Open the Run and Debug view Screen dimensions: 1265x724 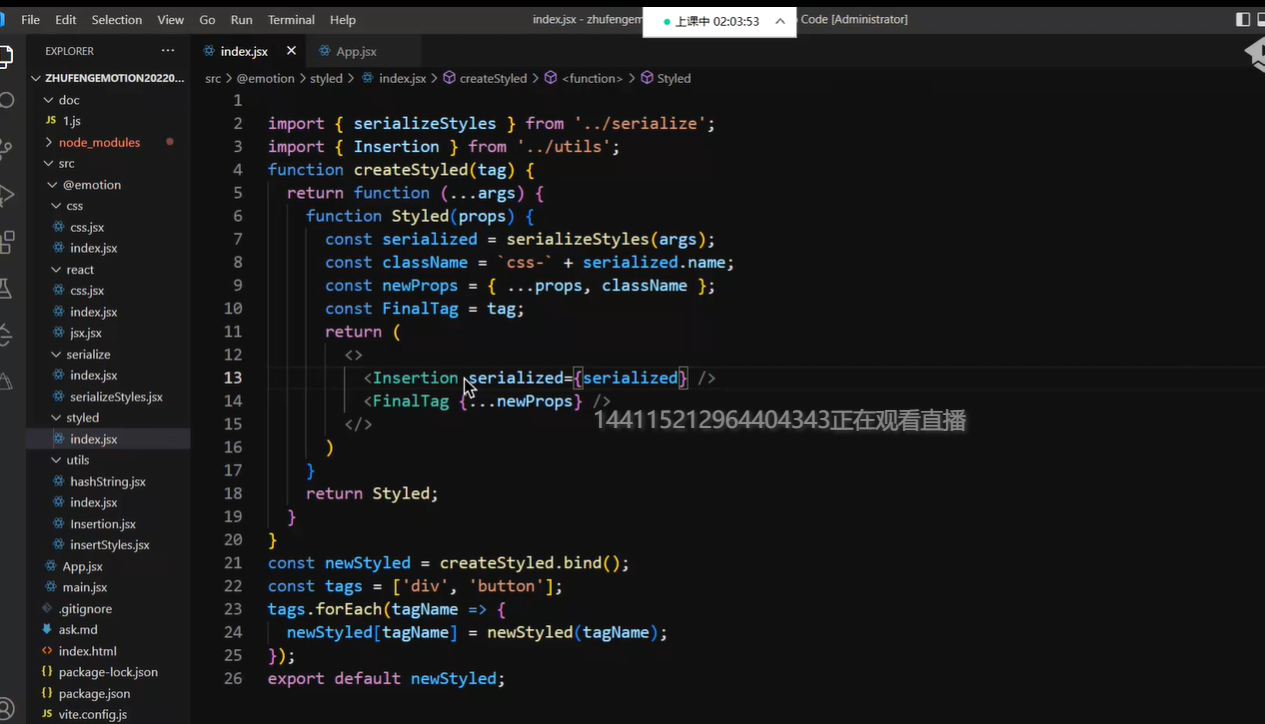(5, 195)
